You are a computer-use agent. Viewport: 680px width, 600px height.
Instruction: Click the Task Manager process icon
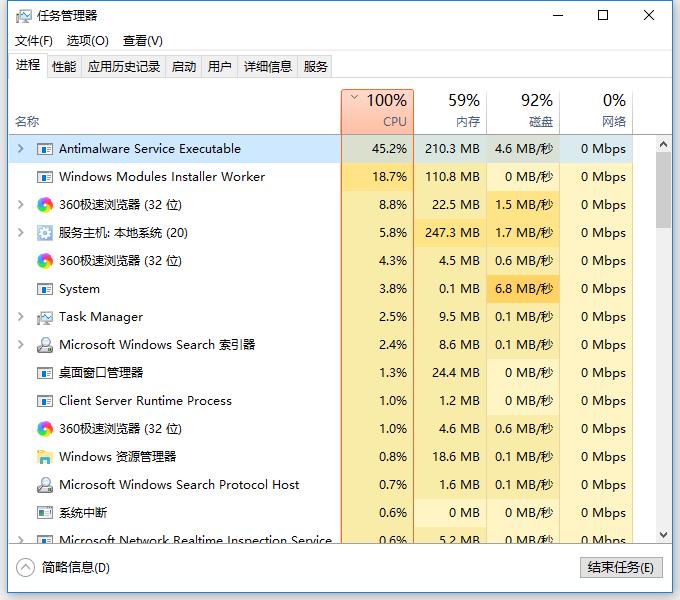click(45, 317)
